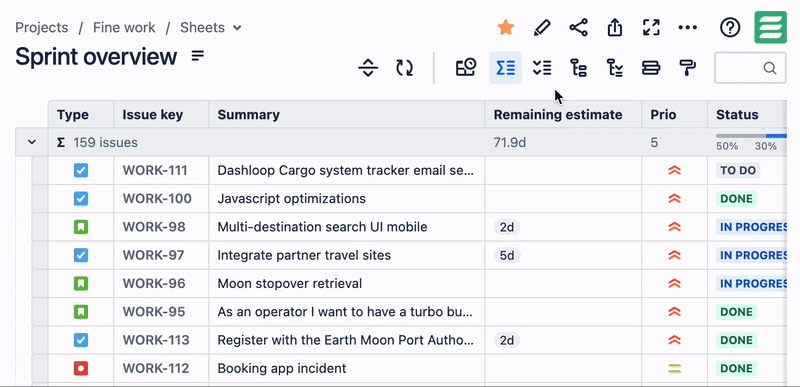The width and height of the screenshot is (800, 387).
Task: Click the search input field
Action: point(750,68)
